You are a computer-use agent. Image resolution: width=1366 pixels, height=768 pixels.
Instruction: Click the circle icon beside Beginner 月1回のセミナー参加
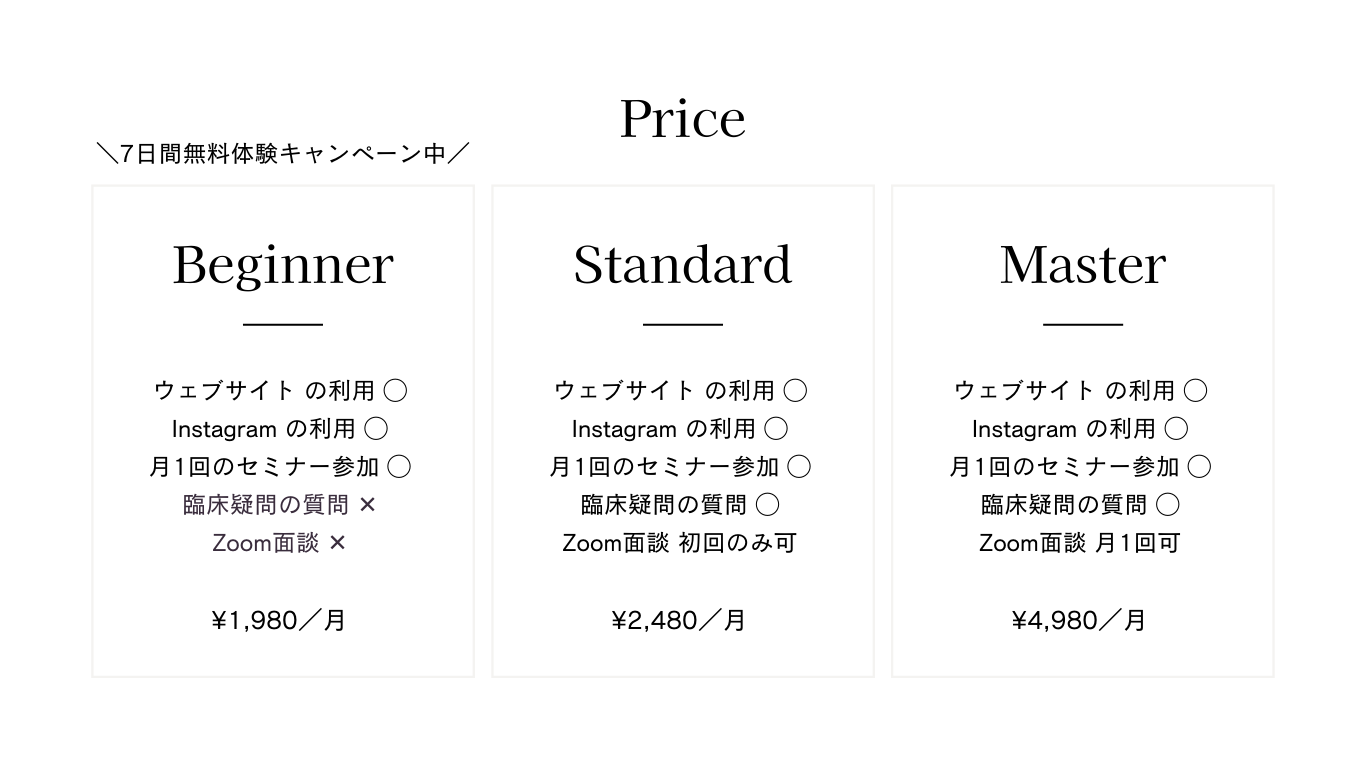pos(399,467)
